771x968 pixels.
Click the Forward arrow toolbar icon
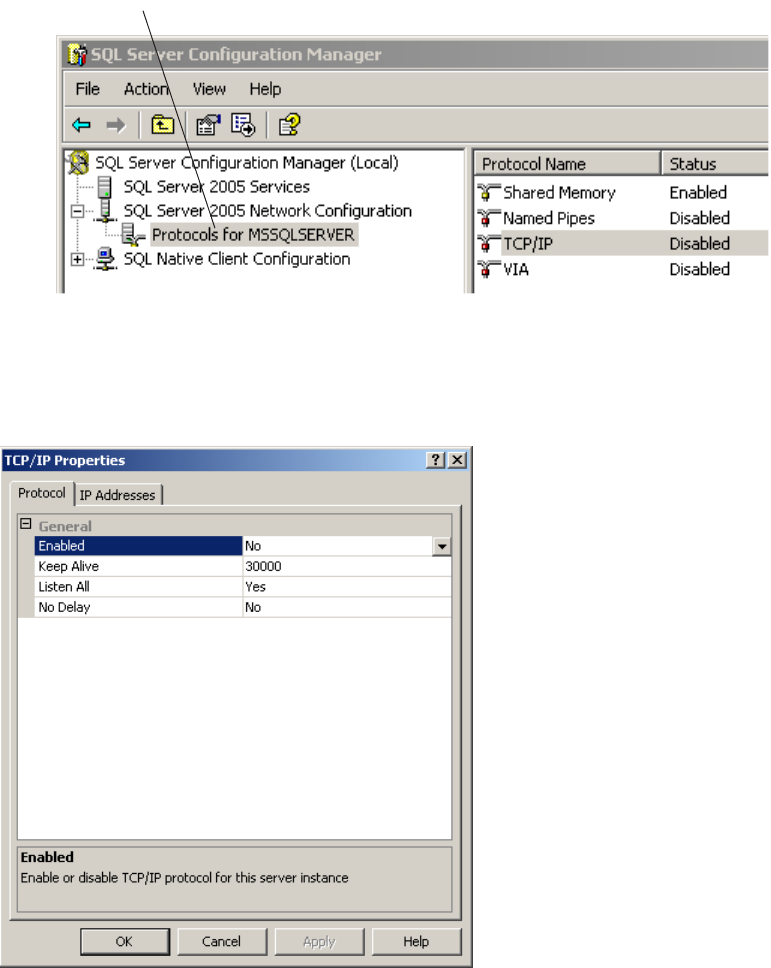click(x=115, y=125)
